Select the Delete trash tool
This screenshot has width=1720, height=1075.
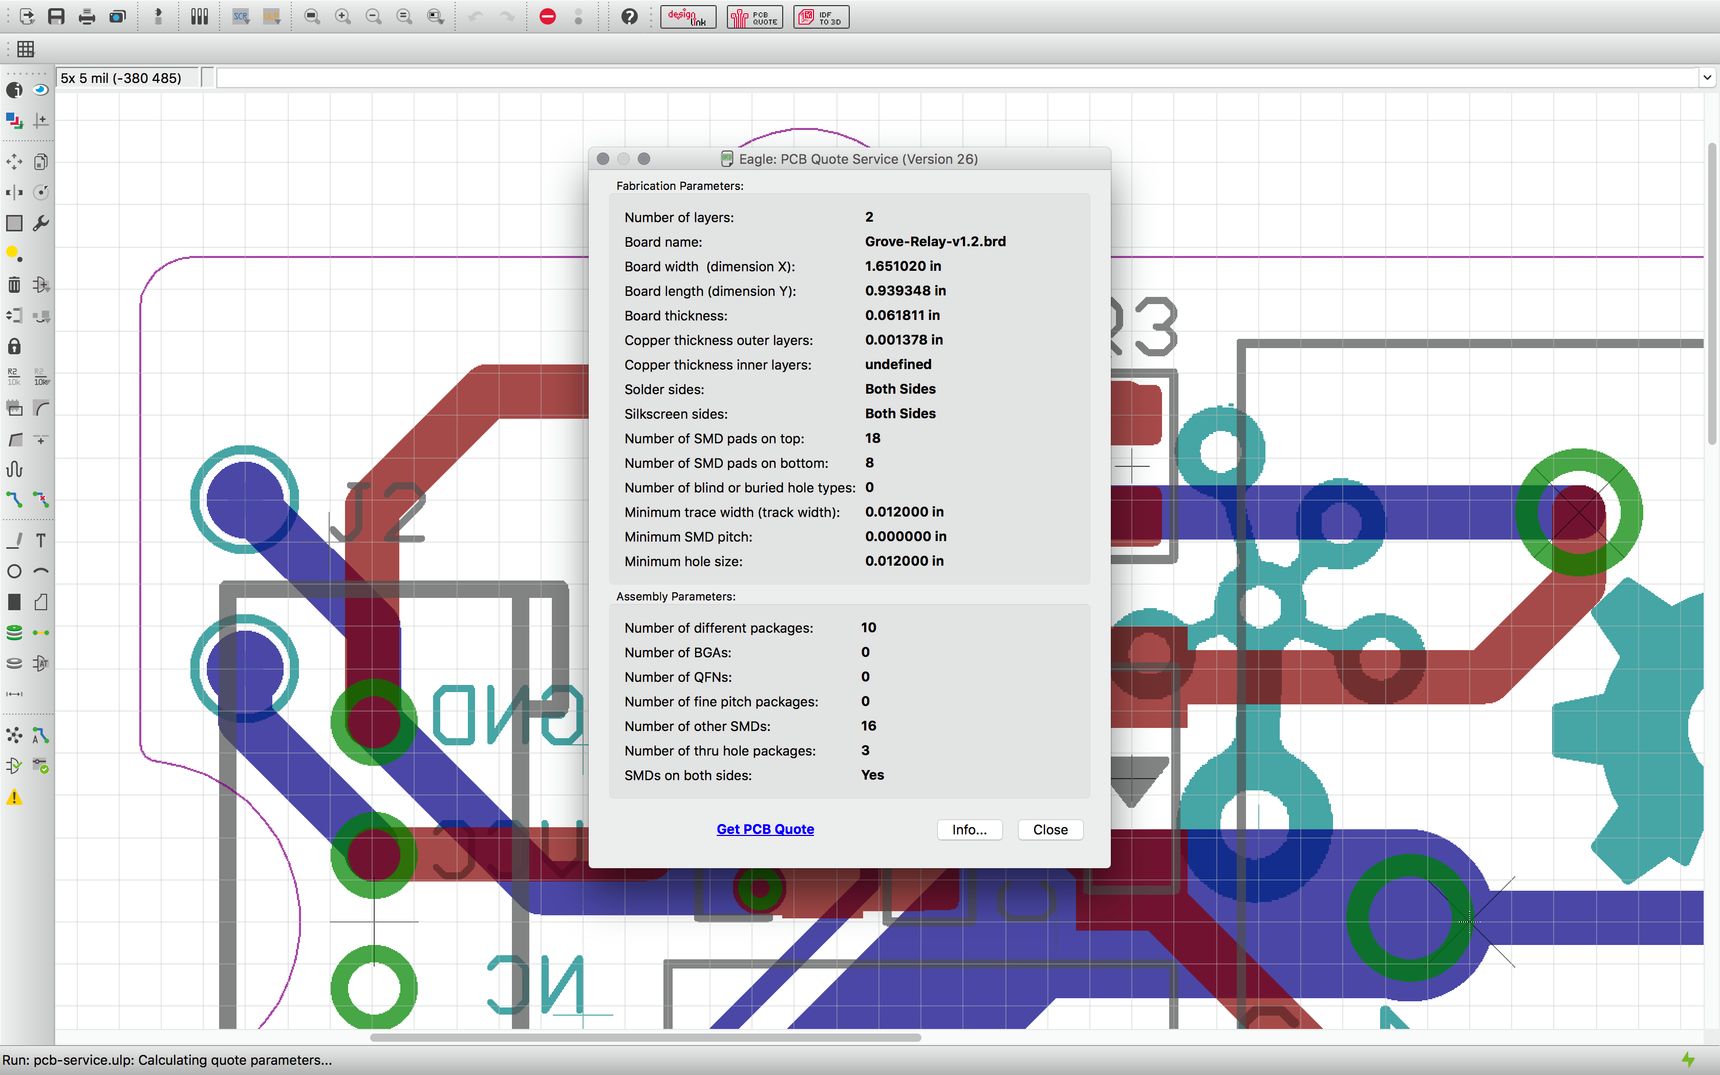point(14,285)
